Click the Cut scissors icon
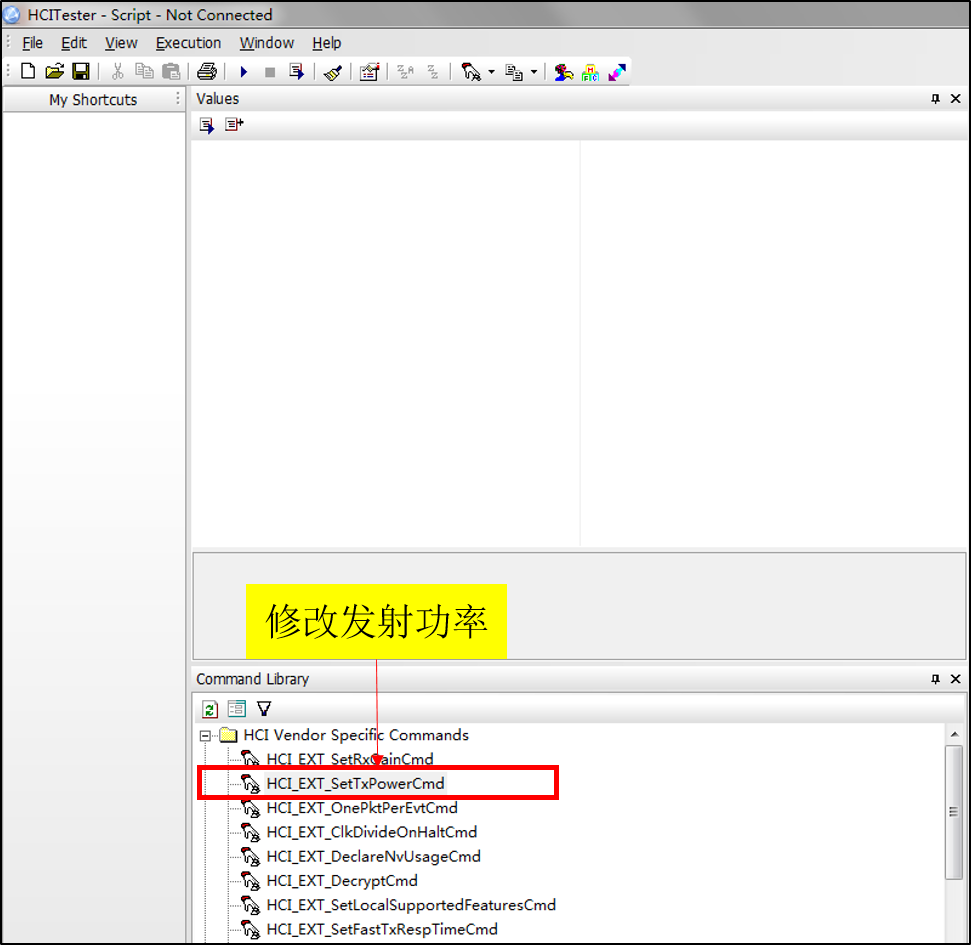 117,72
